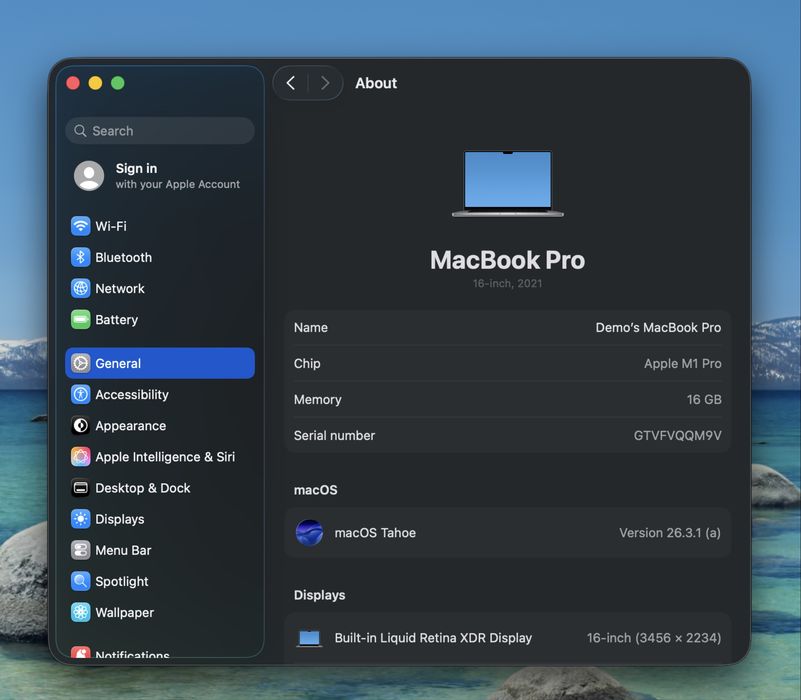Image resolution: width=801 pixels, height=700 pixels.
Task: Open Network via its globe icon
Action: coord(80,288)
